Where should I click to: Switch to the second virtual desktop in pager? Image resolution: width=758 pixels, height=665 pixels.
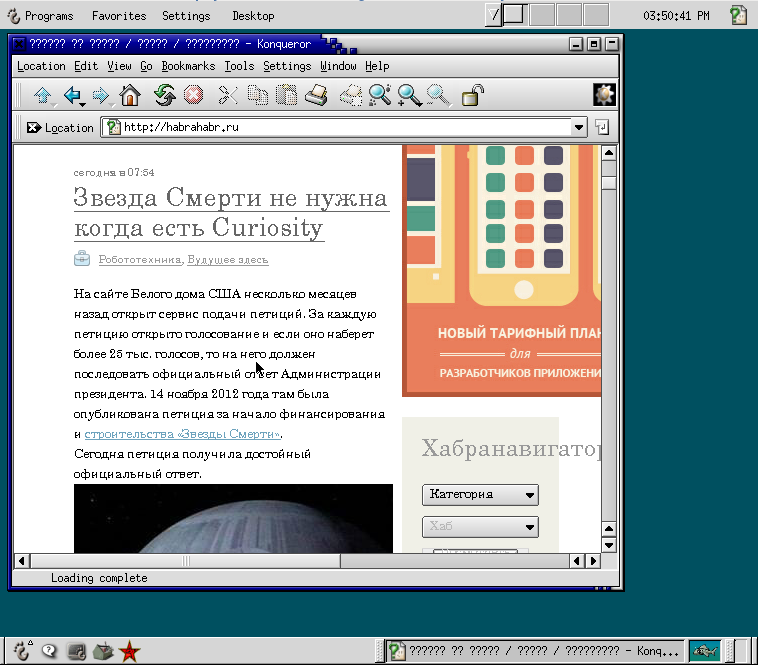point(541,15)
